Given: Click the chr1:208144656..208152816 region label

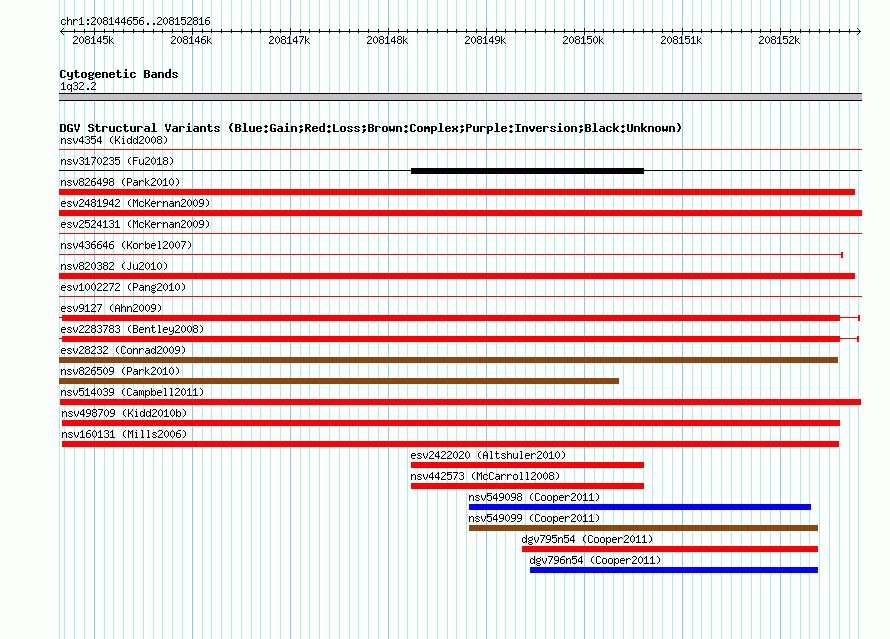Looking at the screenshot, I should tap(135, 21).
